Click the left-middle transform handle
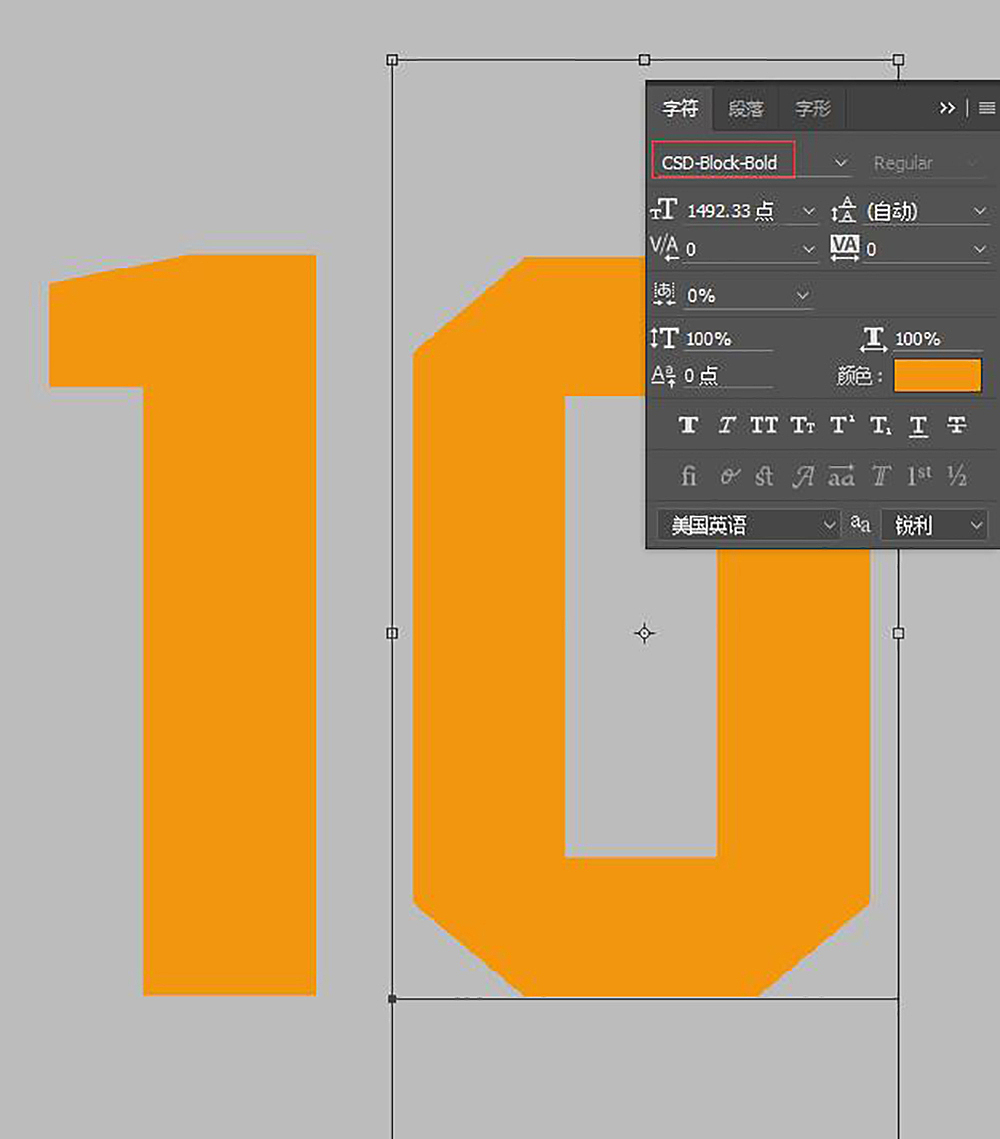The width and height of the screenshot is (1000, 1139). pos(392,633)
